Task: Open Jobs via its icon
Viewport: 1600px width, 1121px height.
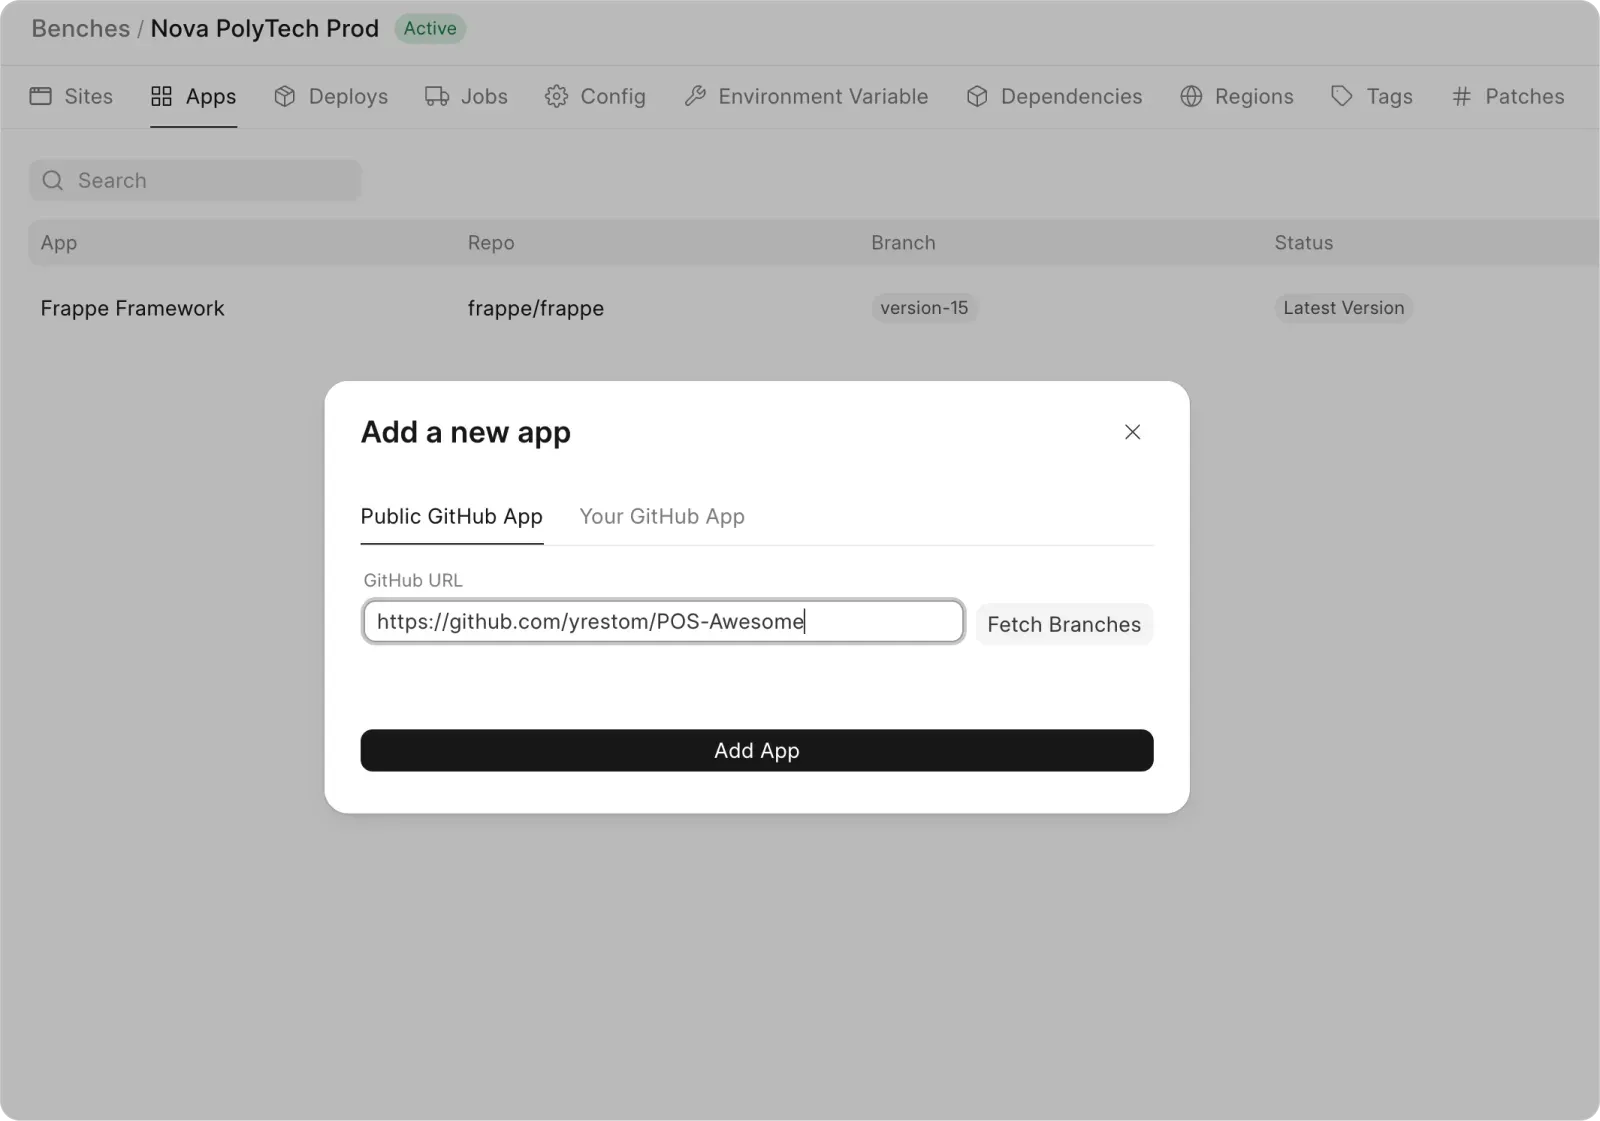Action: pyautogui.click(x=437, y=96)
